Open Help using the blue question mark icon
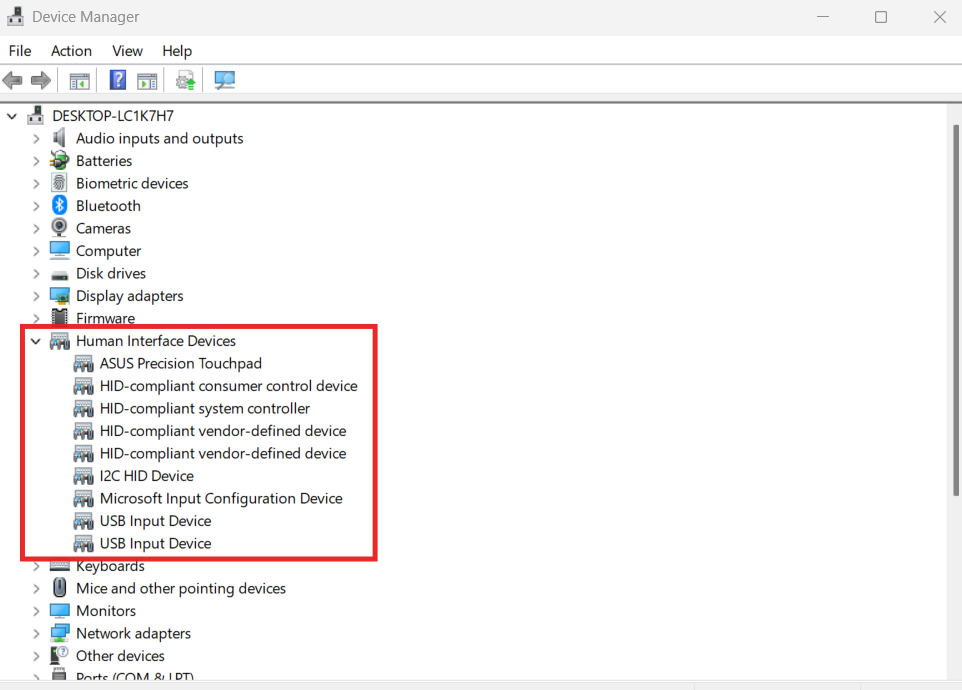The image size is (962, 690). pyautogui.click(x=117, y=80)
